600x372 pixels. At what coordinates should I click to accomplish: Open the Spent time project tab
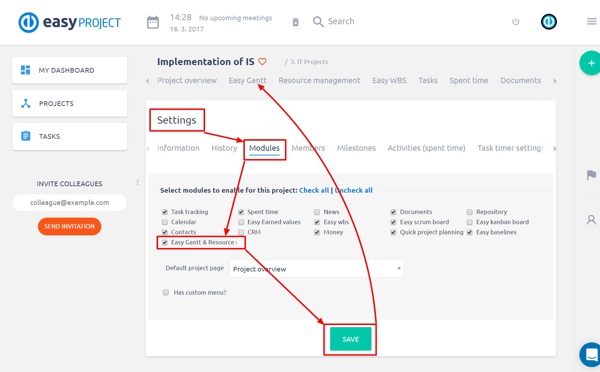point(469,80)
